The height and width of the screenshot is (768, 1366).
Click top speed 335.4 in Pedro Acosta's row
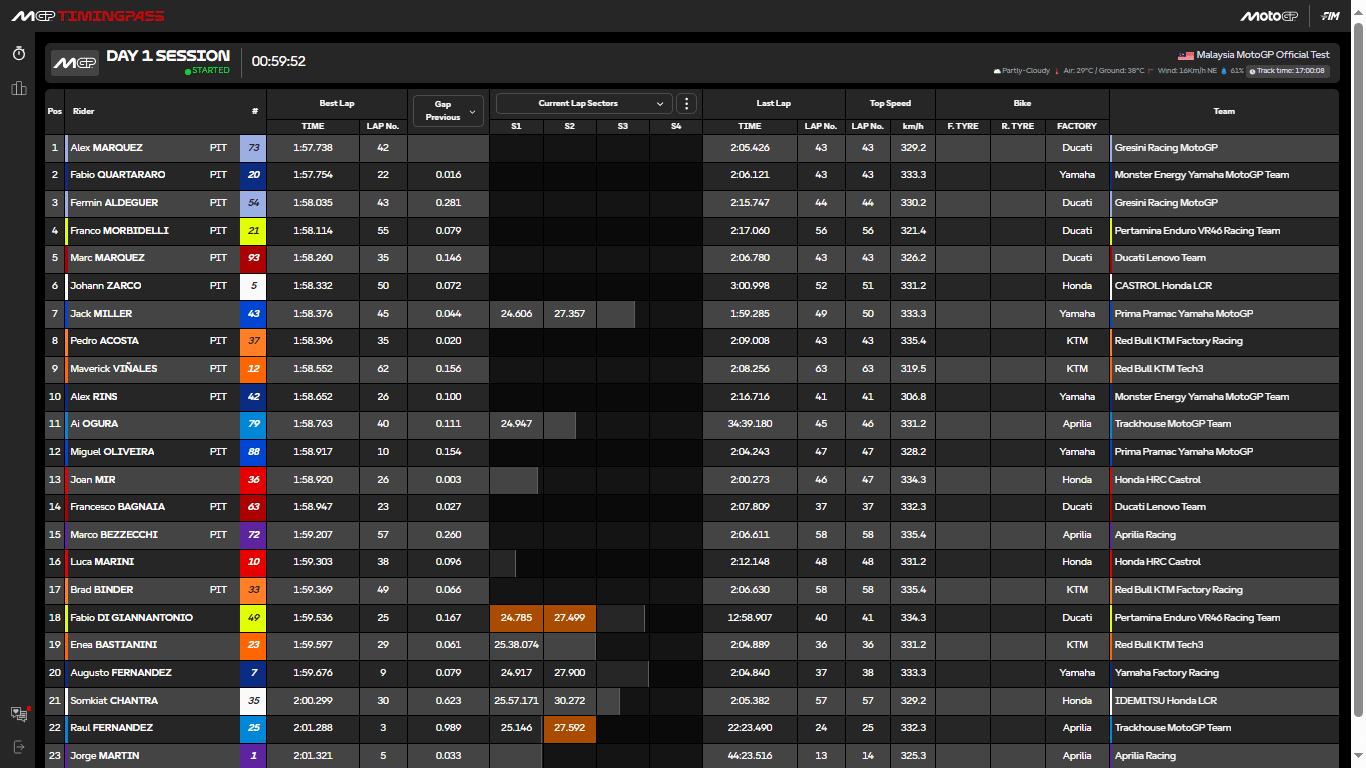[912, 341]
